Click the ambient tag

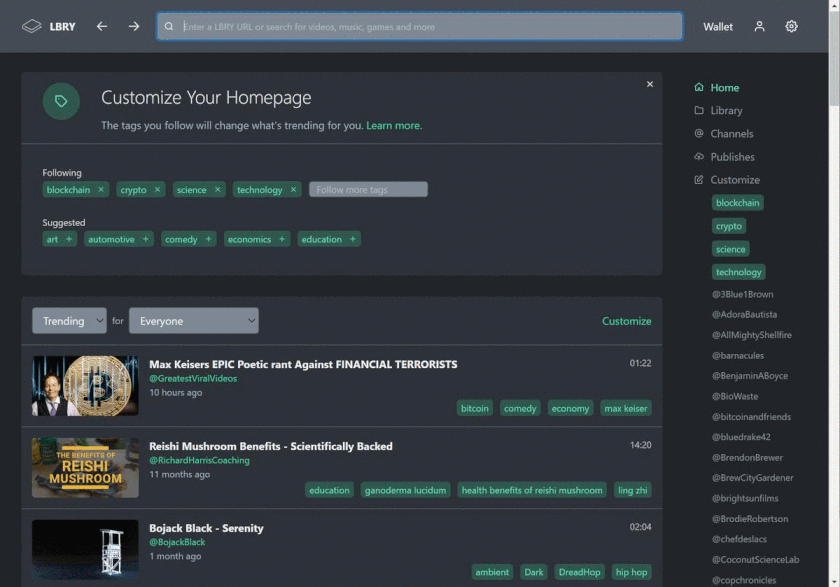pyautogui.click(x=492, y=572)
